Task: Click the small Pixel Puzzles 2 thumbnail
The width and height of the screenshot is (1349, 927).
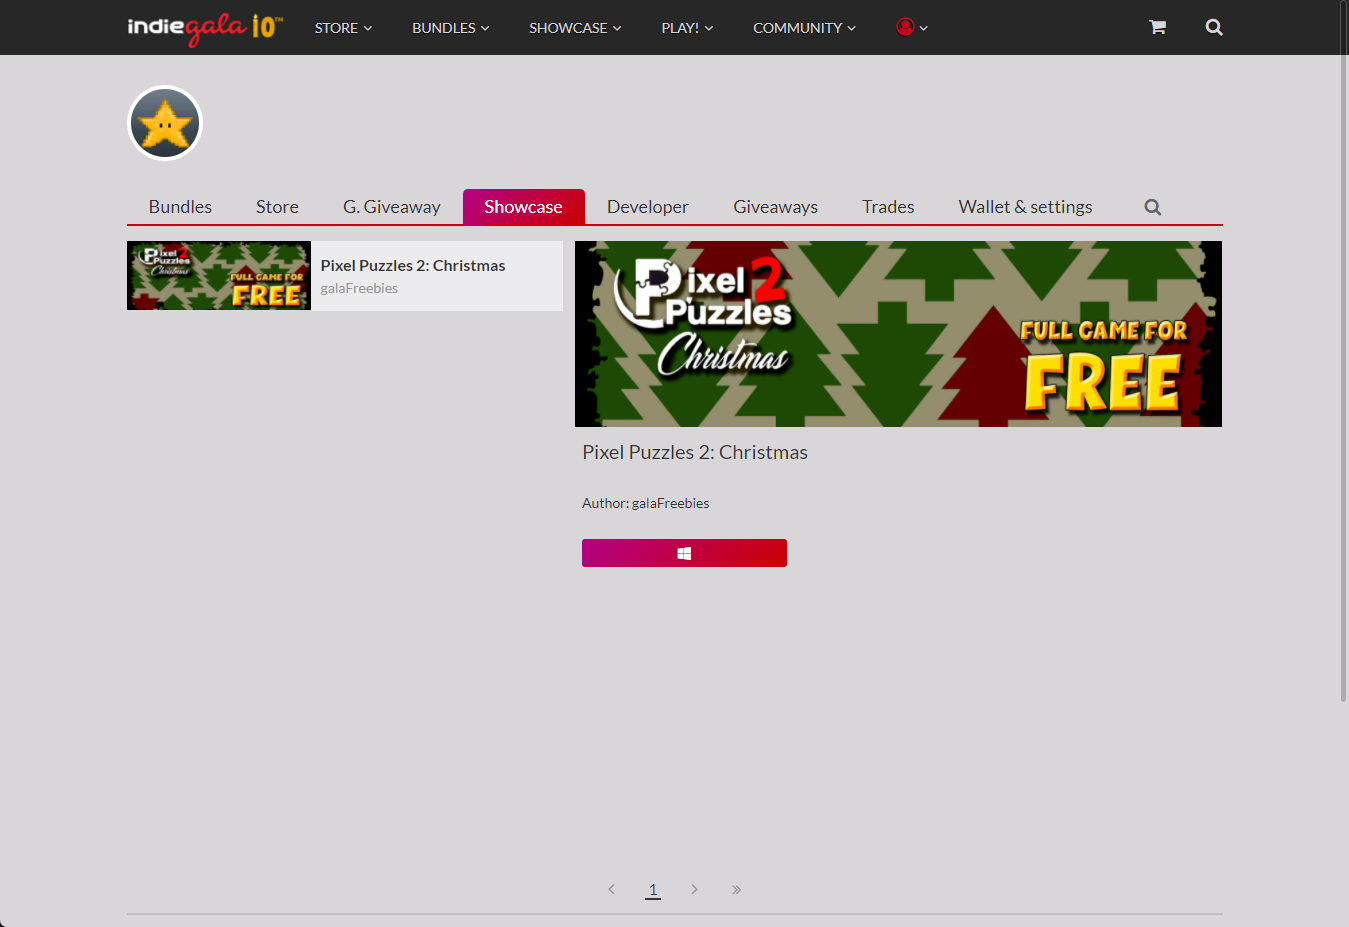Action: (x=219, y=275)
